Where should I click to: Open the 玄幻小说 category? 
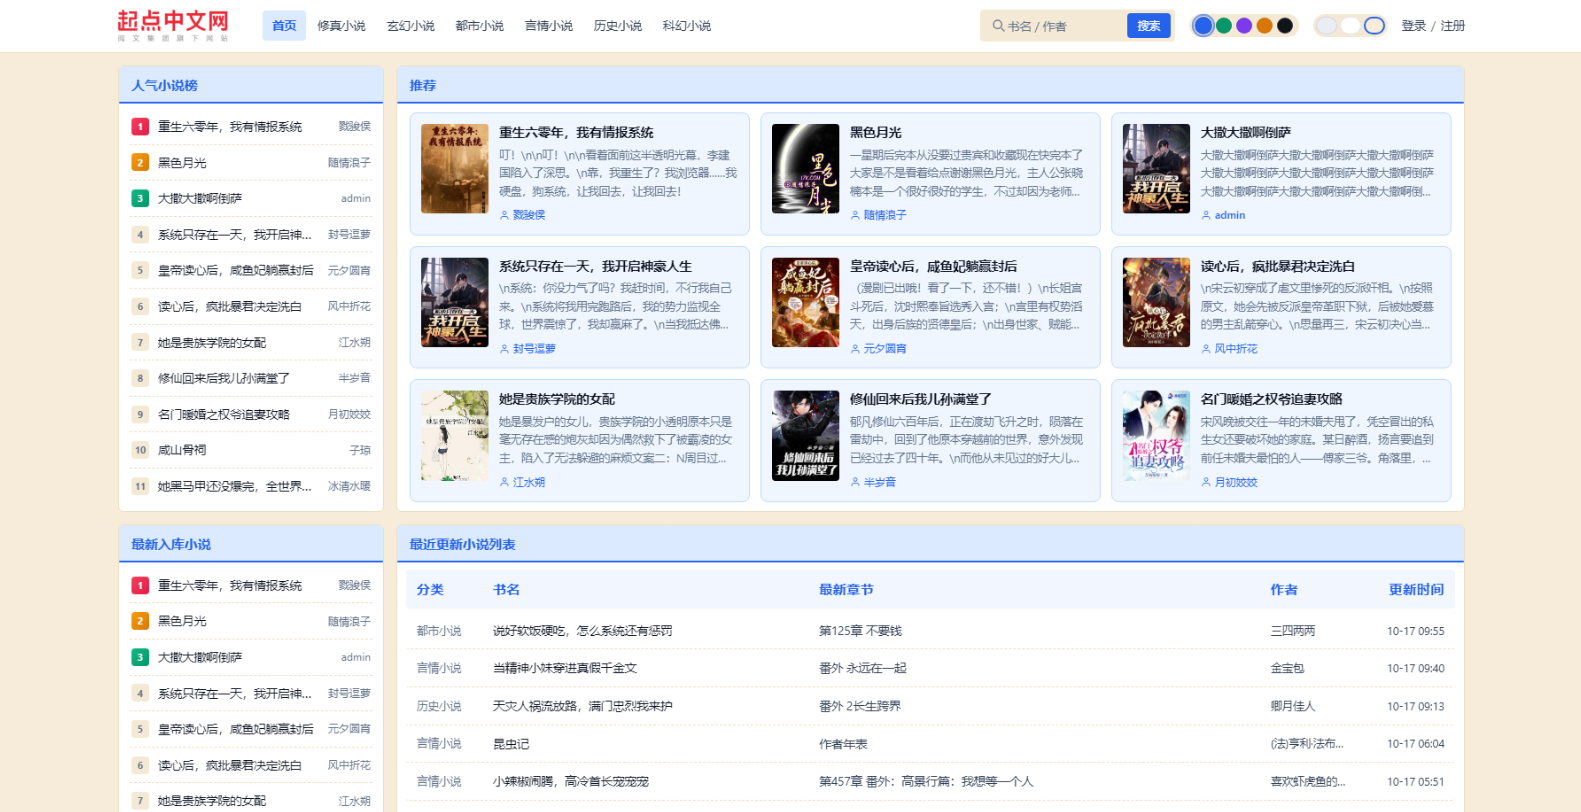(x=410, y=26)
